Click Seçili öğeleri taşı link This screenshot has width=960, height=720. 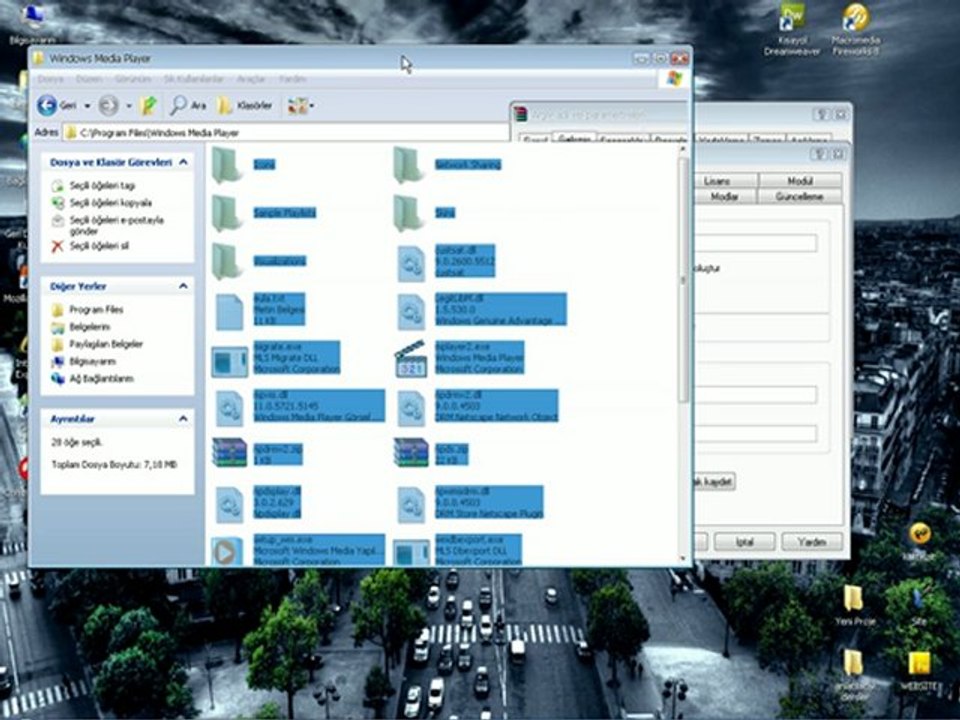pos(102,186)
